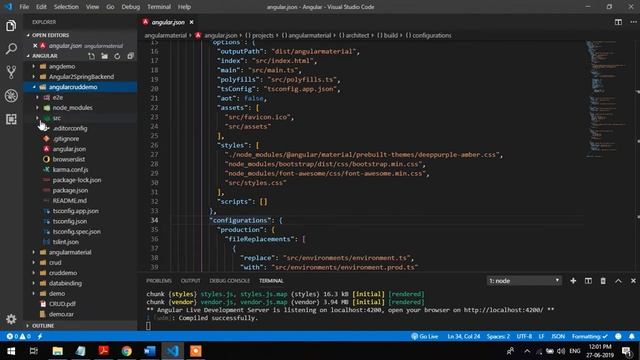Open Windows Start menu
Image resolution: width=640 pixels, height=360 pixels.
tap(11, 351)
